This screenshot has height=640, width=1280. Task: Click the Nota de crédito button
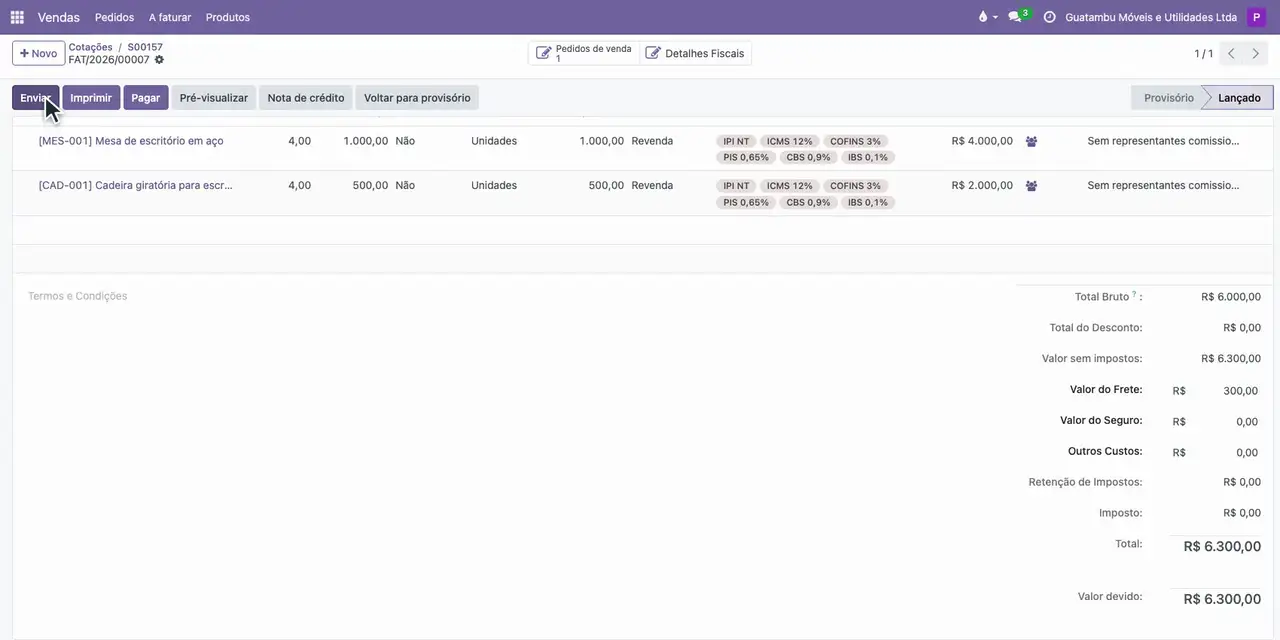pyautogui.click(x=306, y=98)
